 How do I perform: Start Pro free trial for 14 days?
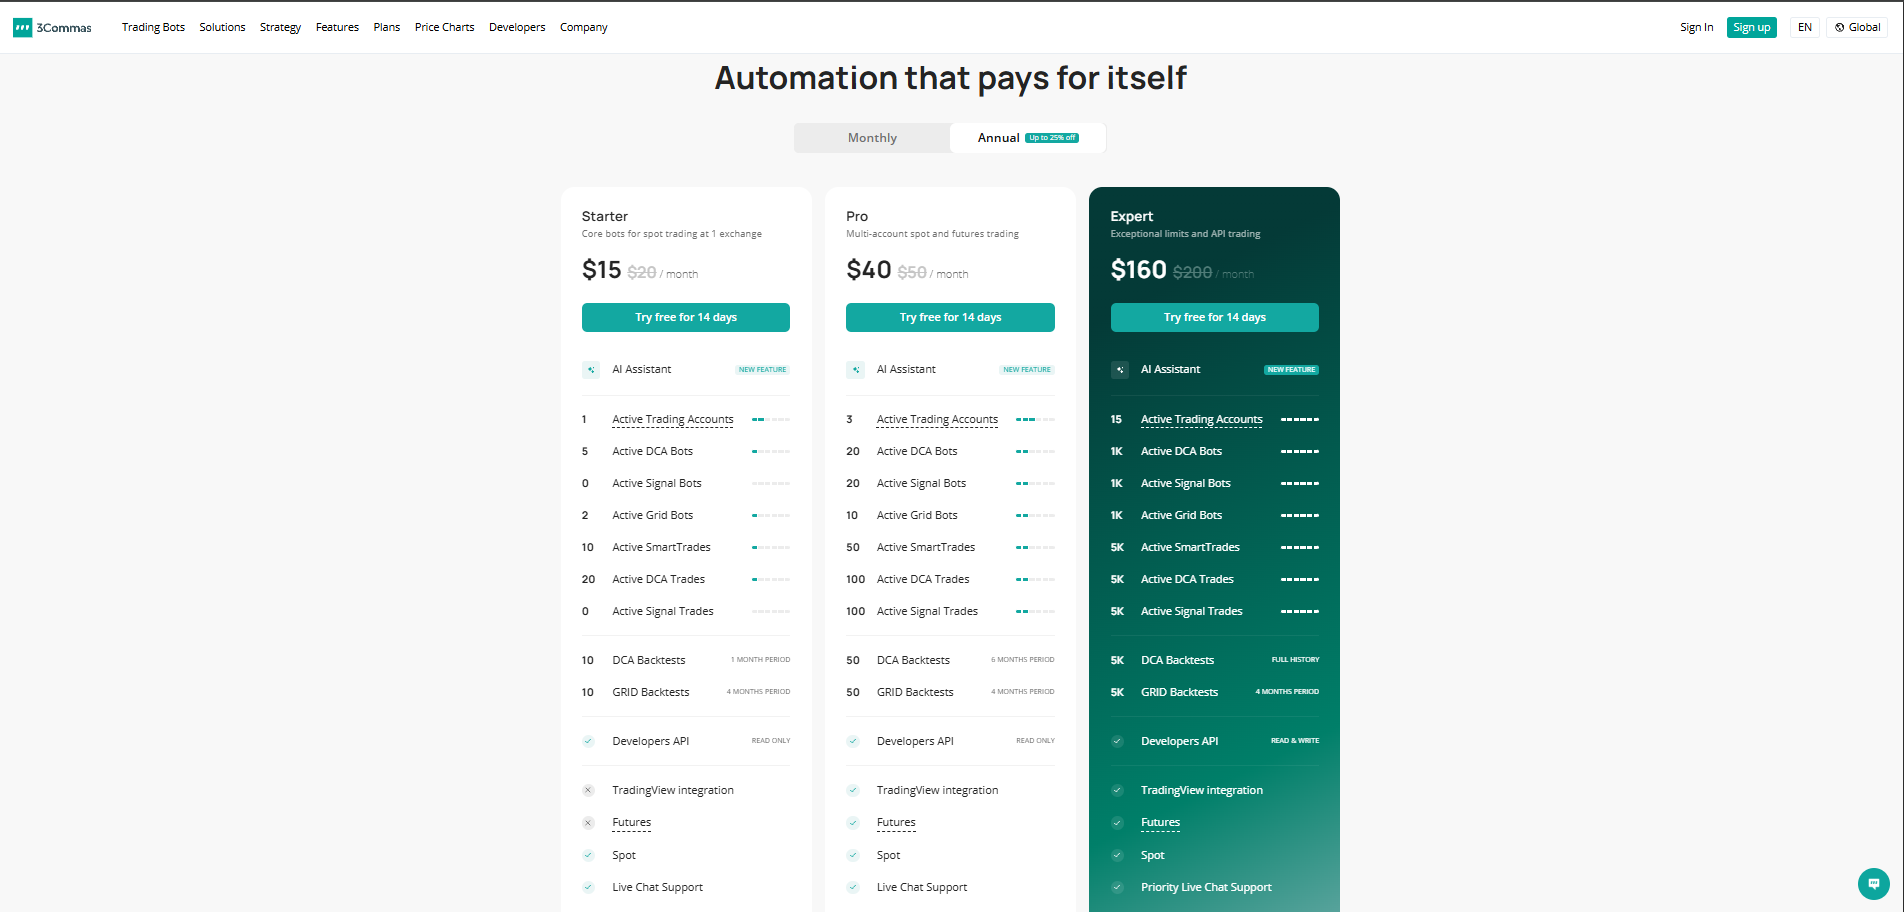(949, 317)
